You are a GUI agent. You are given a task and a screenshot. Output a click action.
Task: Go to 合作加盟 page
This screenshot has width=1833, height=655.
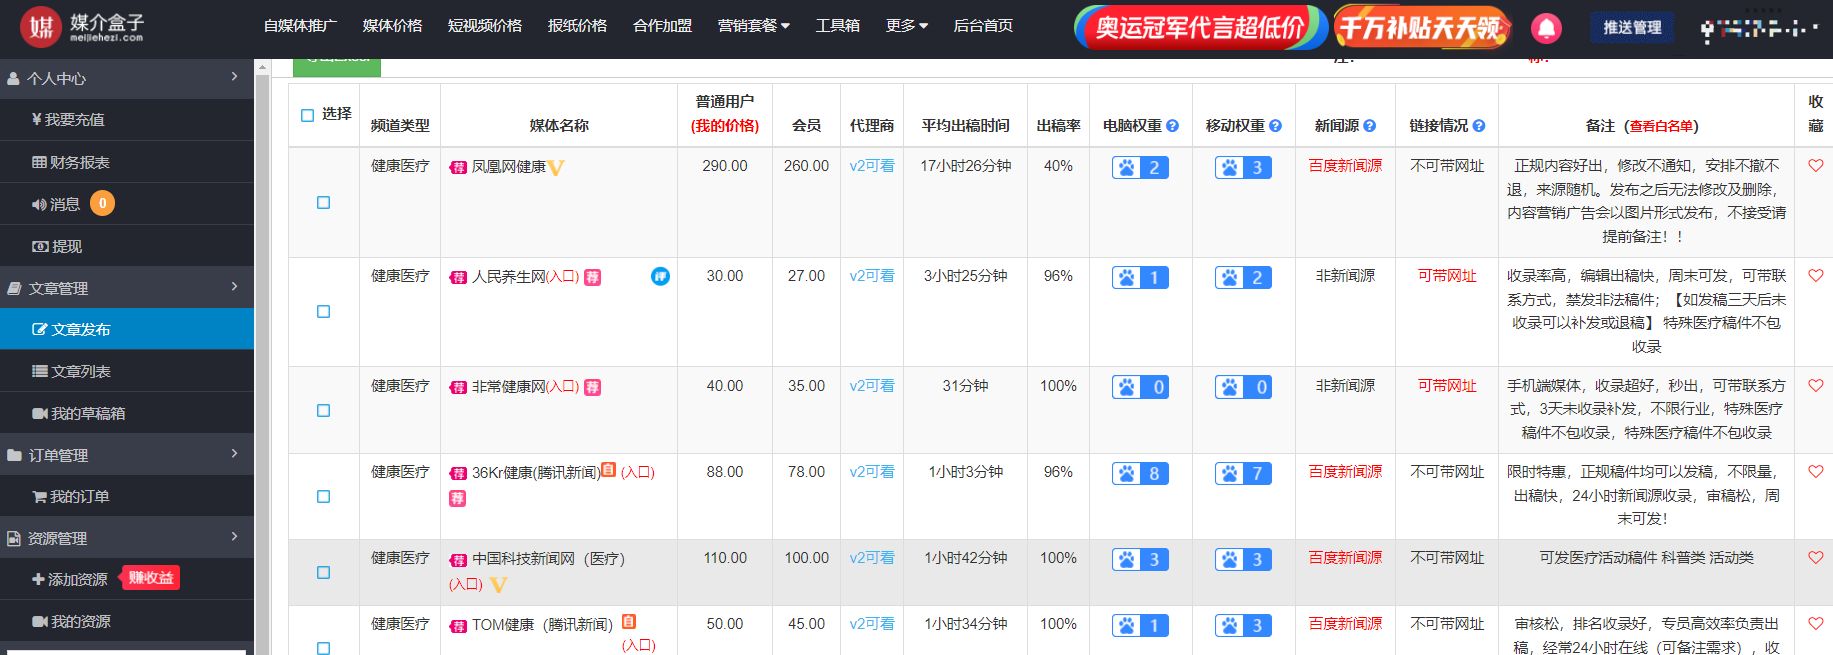[x=662, y=25]
